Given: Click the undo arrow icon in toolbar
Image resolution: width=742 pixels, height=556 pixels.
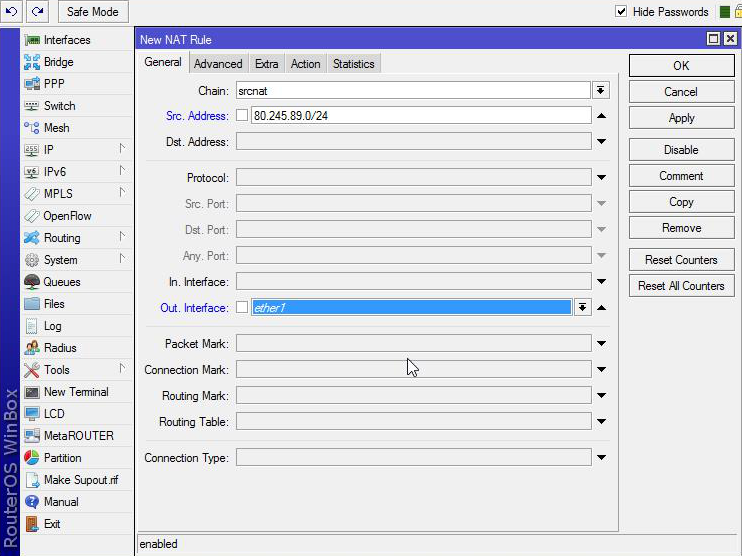Looking at the screenshot, I should [x=12, y=12].
